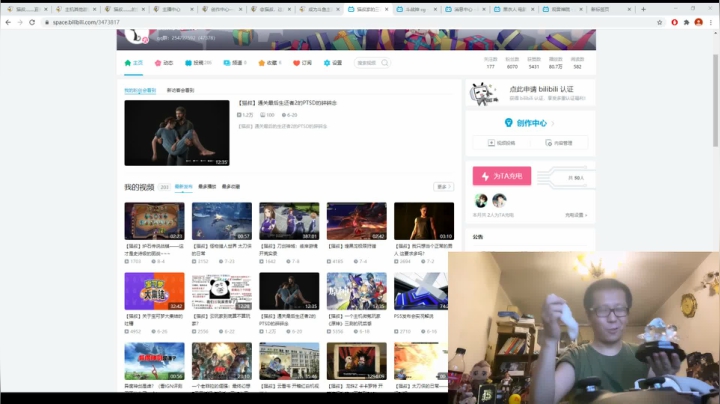Open the video thumbnail showing a building
720x404 pixels.
(289, 361)
